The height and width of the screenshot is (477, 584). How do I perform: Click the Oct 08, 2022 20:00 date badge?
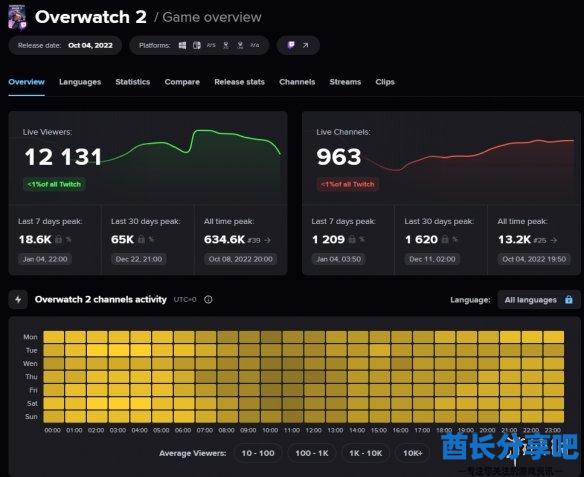pos(240,259)
